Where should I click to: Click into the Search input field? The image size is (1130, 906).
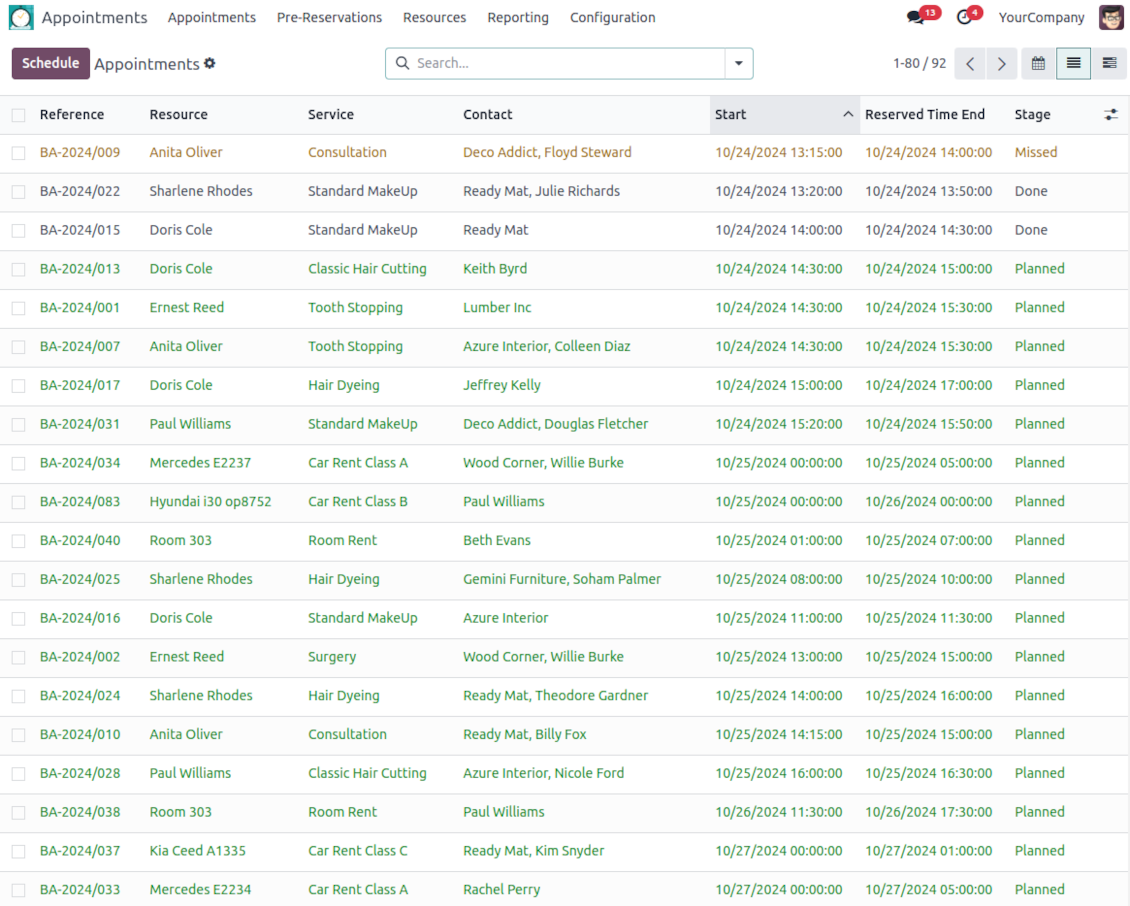pos(565,63)
